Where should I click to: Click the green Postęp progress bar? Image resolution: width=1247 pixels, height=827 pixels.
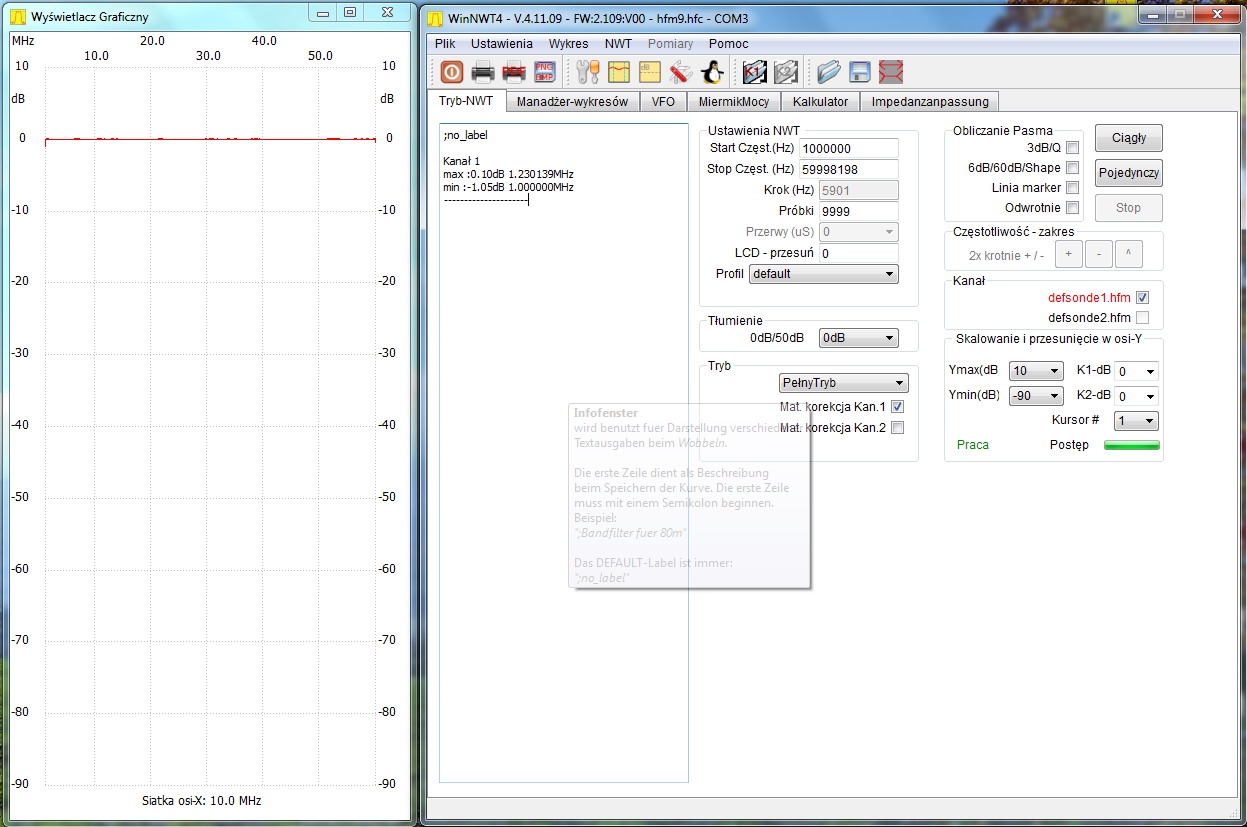tap(1131, 445)
